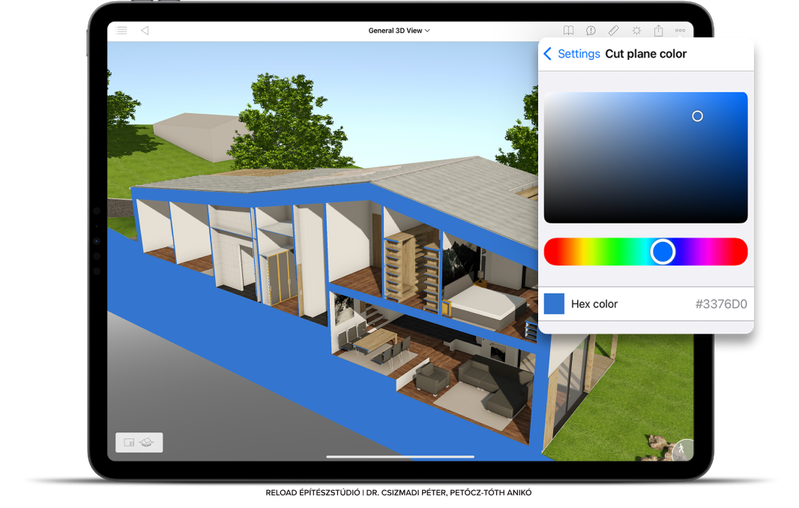The image size is (799, 508).
Task: Expand the General 3D View dropdown
Action: pos(399,31)
